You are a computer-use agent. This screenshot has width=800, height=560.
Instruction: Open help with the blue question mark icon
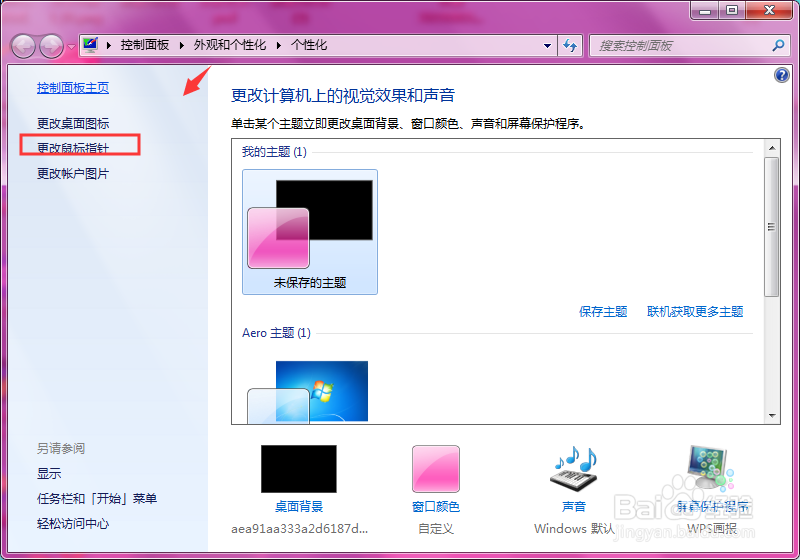[x=781, y=75]
